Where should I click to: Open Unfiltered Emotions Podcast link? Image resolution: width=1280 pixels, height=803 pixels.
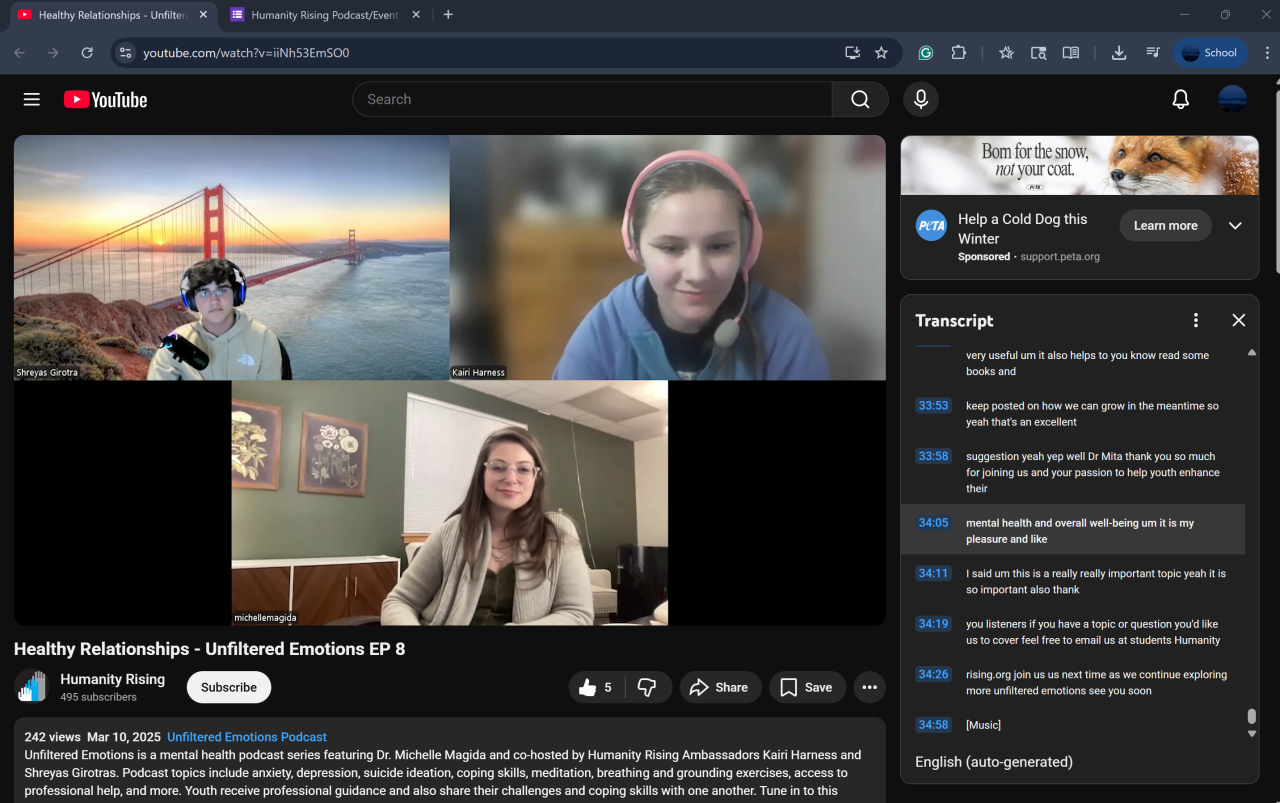tap(247, 737)
